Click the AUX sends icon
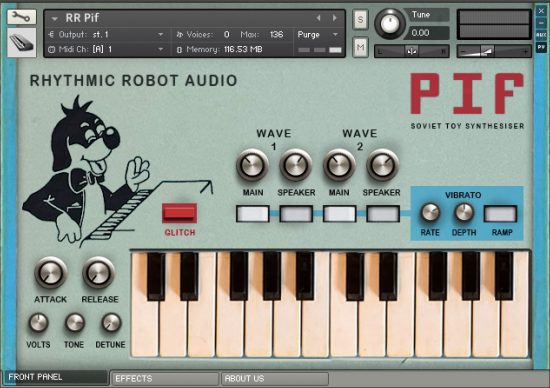Viewport: 550px width, 388px height. (x=541, y=35)
